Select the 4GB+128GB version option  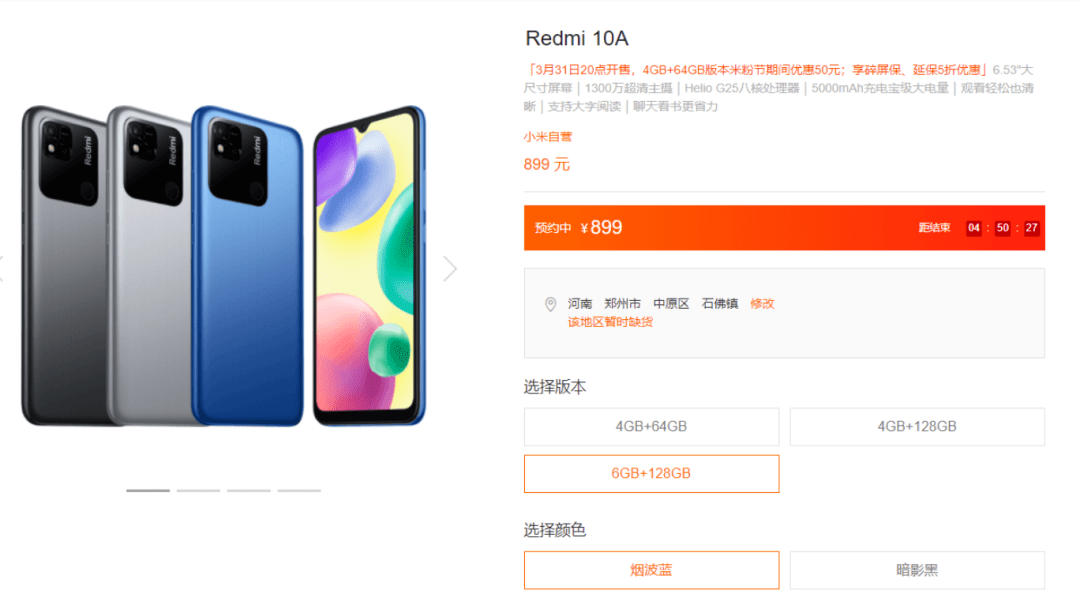point(917,427)
